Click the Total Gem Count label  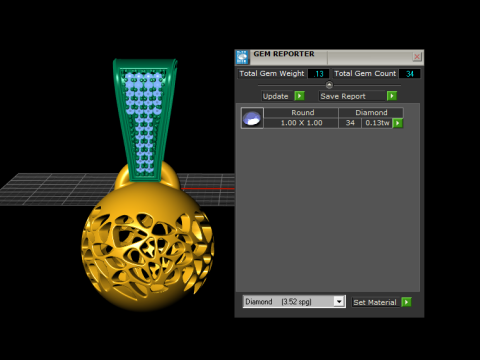pos(365,74)
